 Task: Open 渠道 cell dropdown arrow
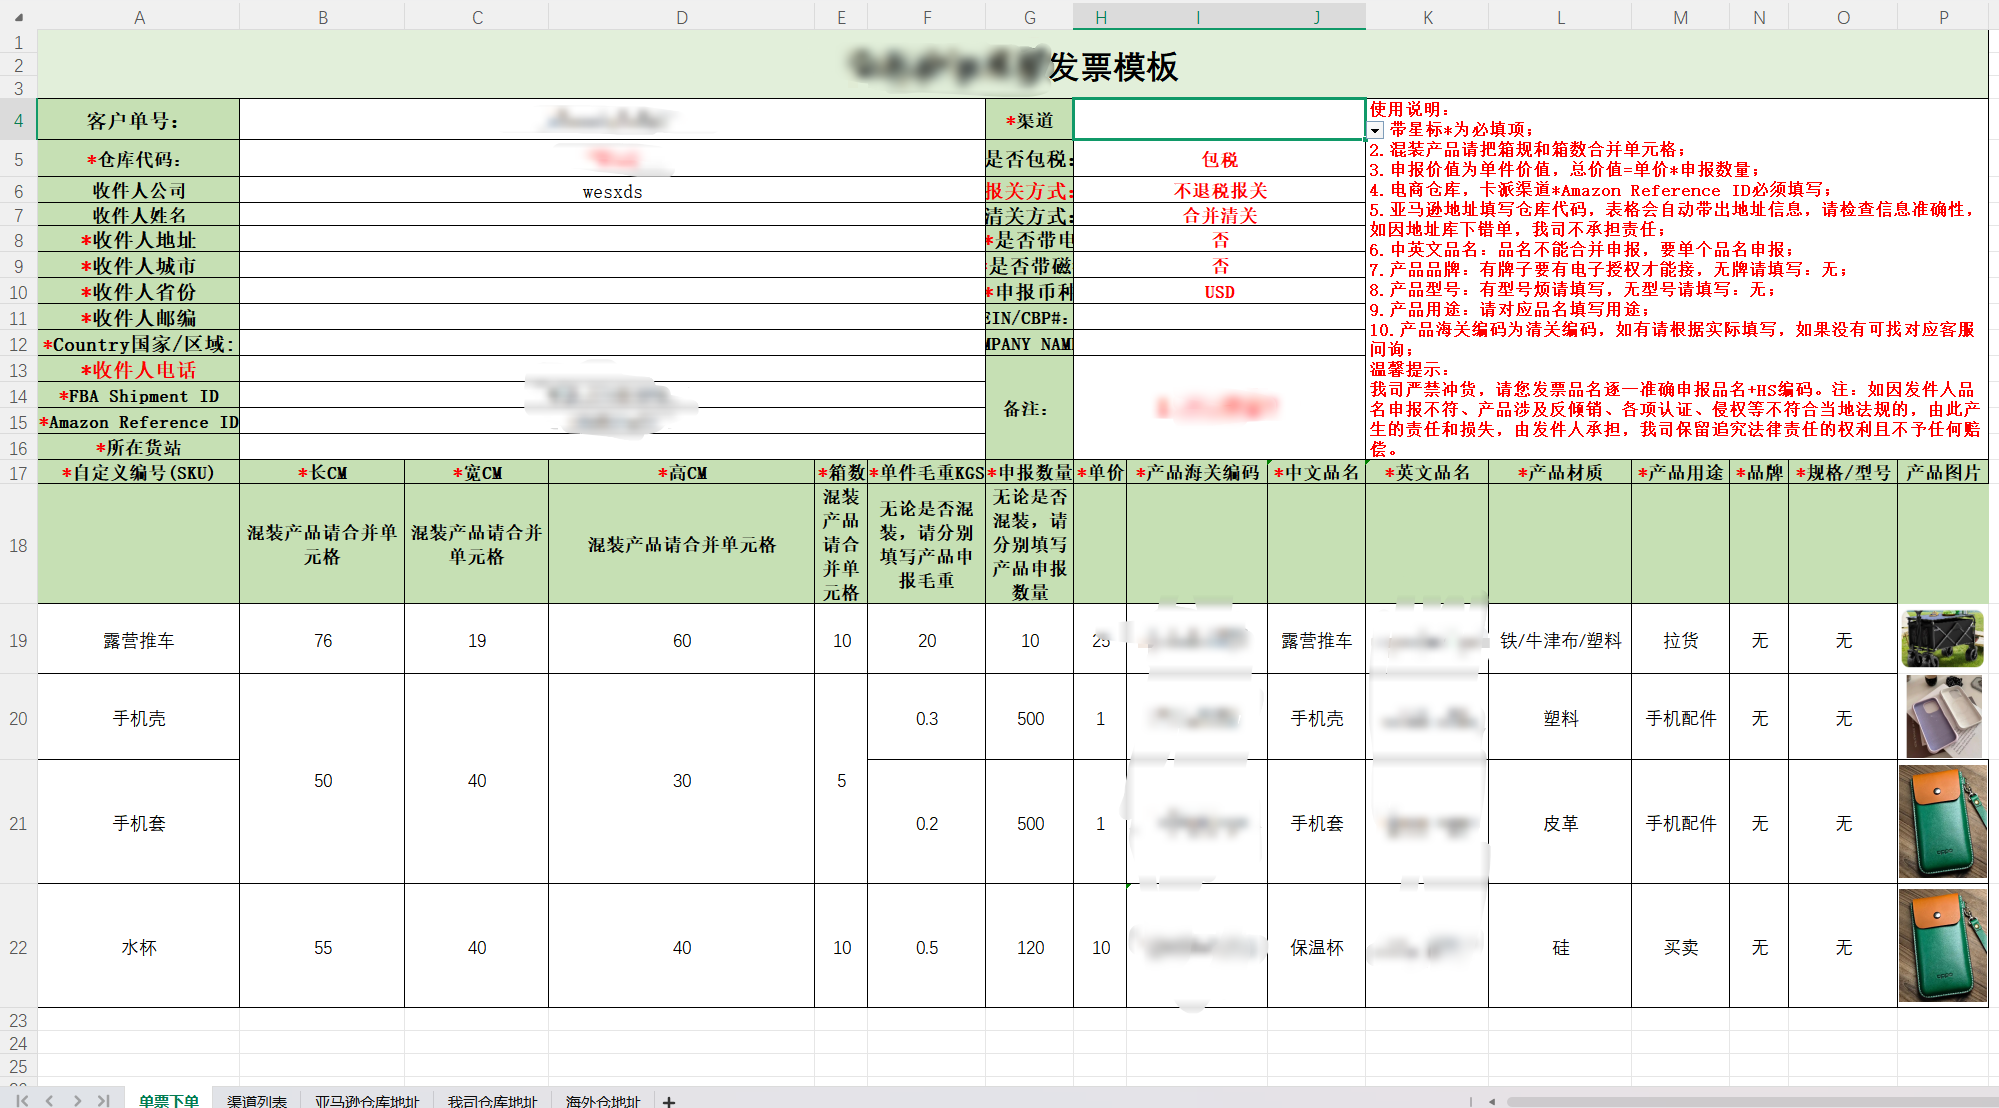coord(1375,131)
